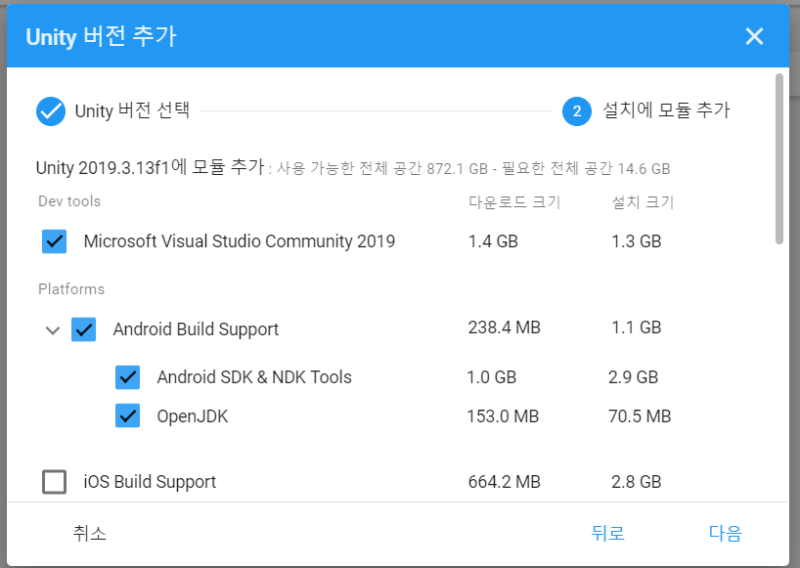Viewport: 800px width, 568px height.
Task: Enable iOS Build Support checkbox
Action: (54, 482)
